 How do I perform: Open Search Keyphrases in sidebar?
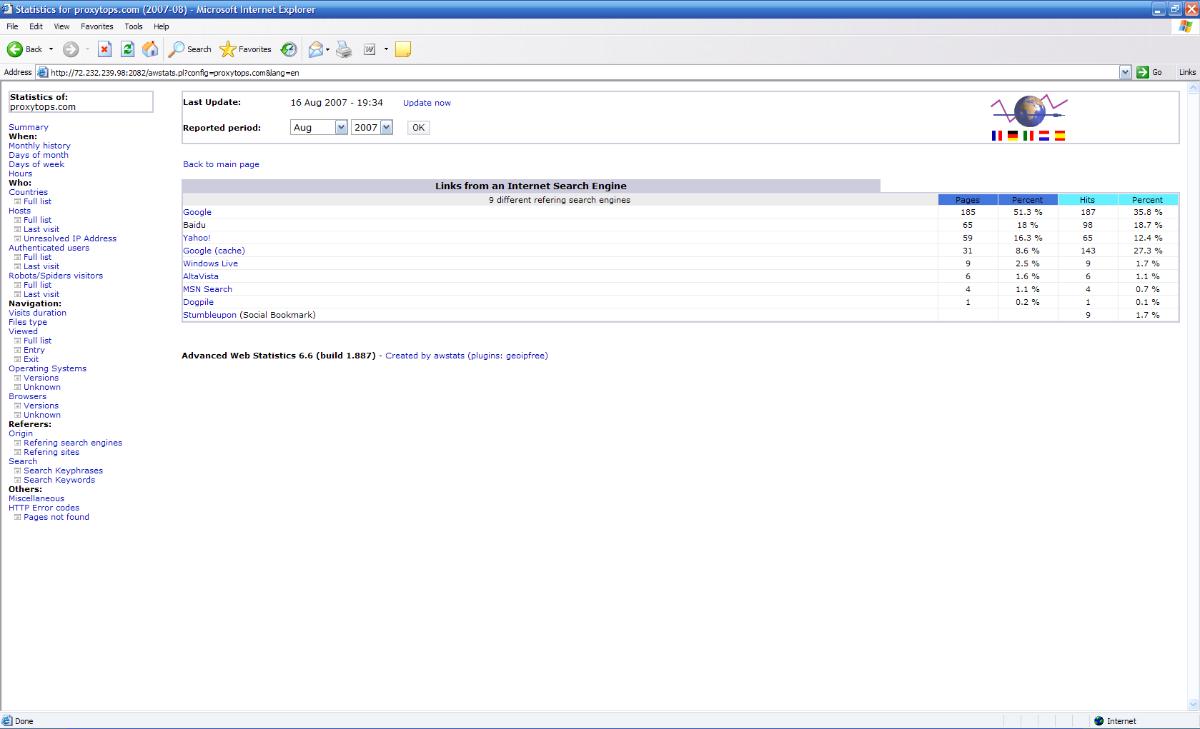point(63,471)
